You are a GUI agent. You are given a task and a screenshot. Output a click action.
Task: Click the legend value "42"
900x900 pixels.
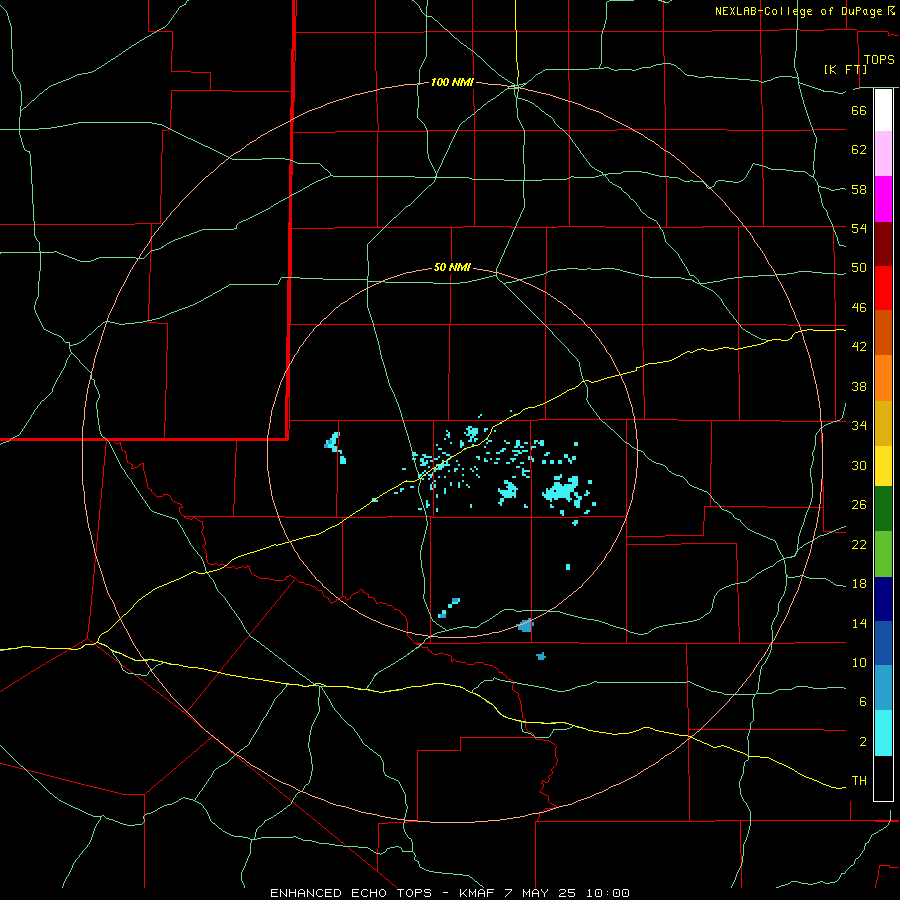(x=859, y=347)
